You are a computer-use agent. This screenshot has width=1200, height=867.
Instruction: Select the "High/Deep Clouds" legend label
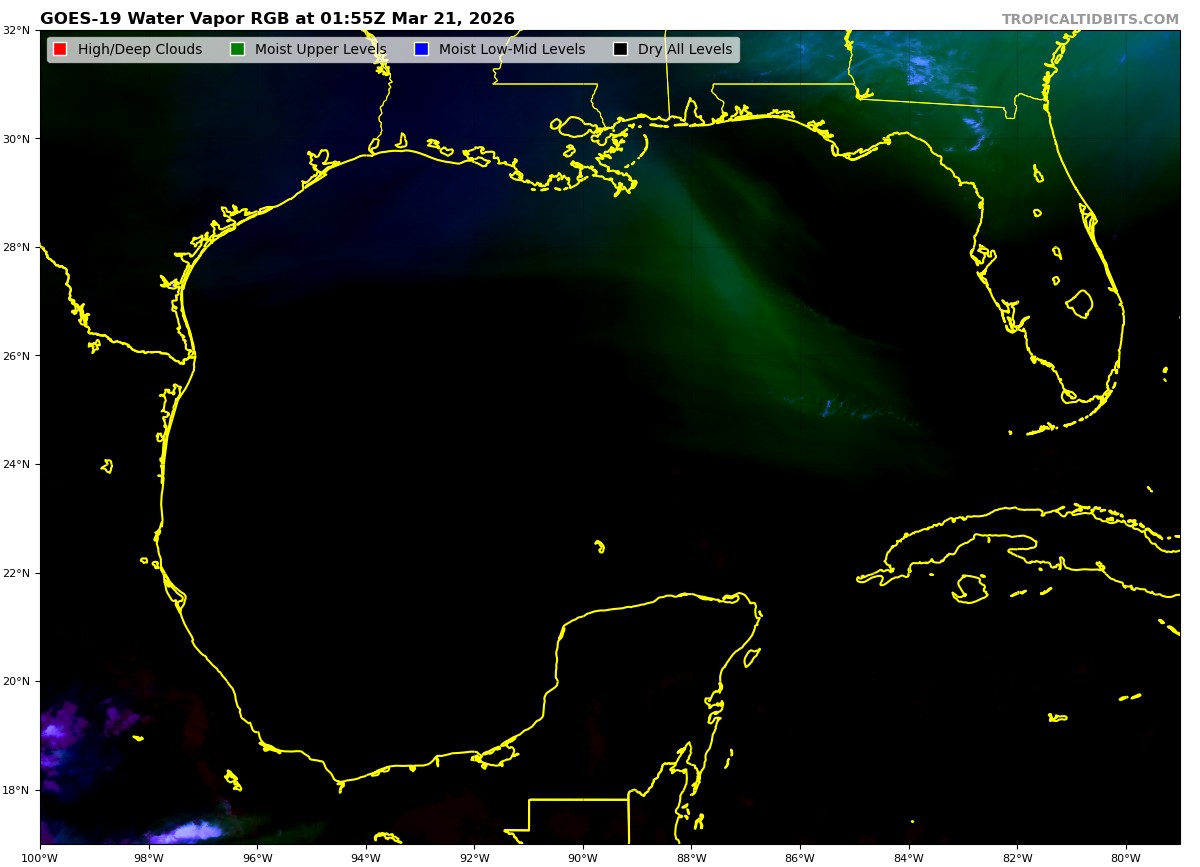(139, 49)
